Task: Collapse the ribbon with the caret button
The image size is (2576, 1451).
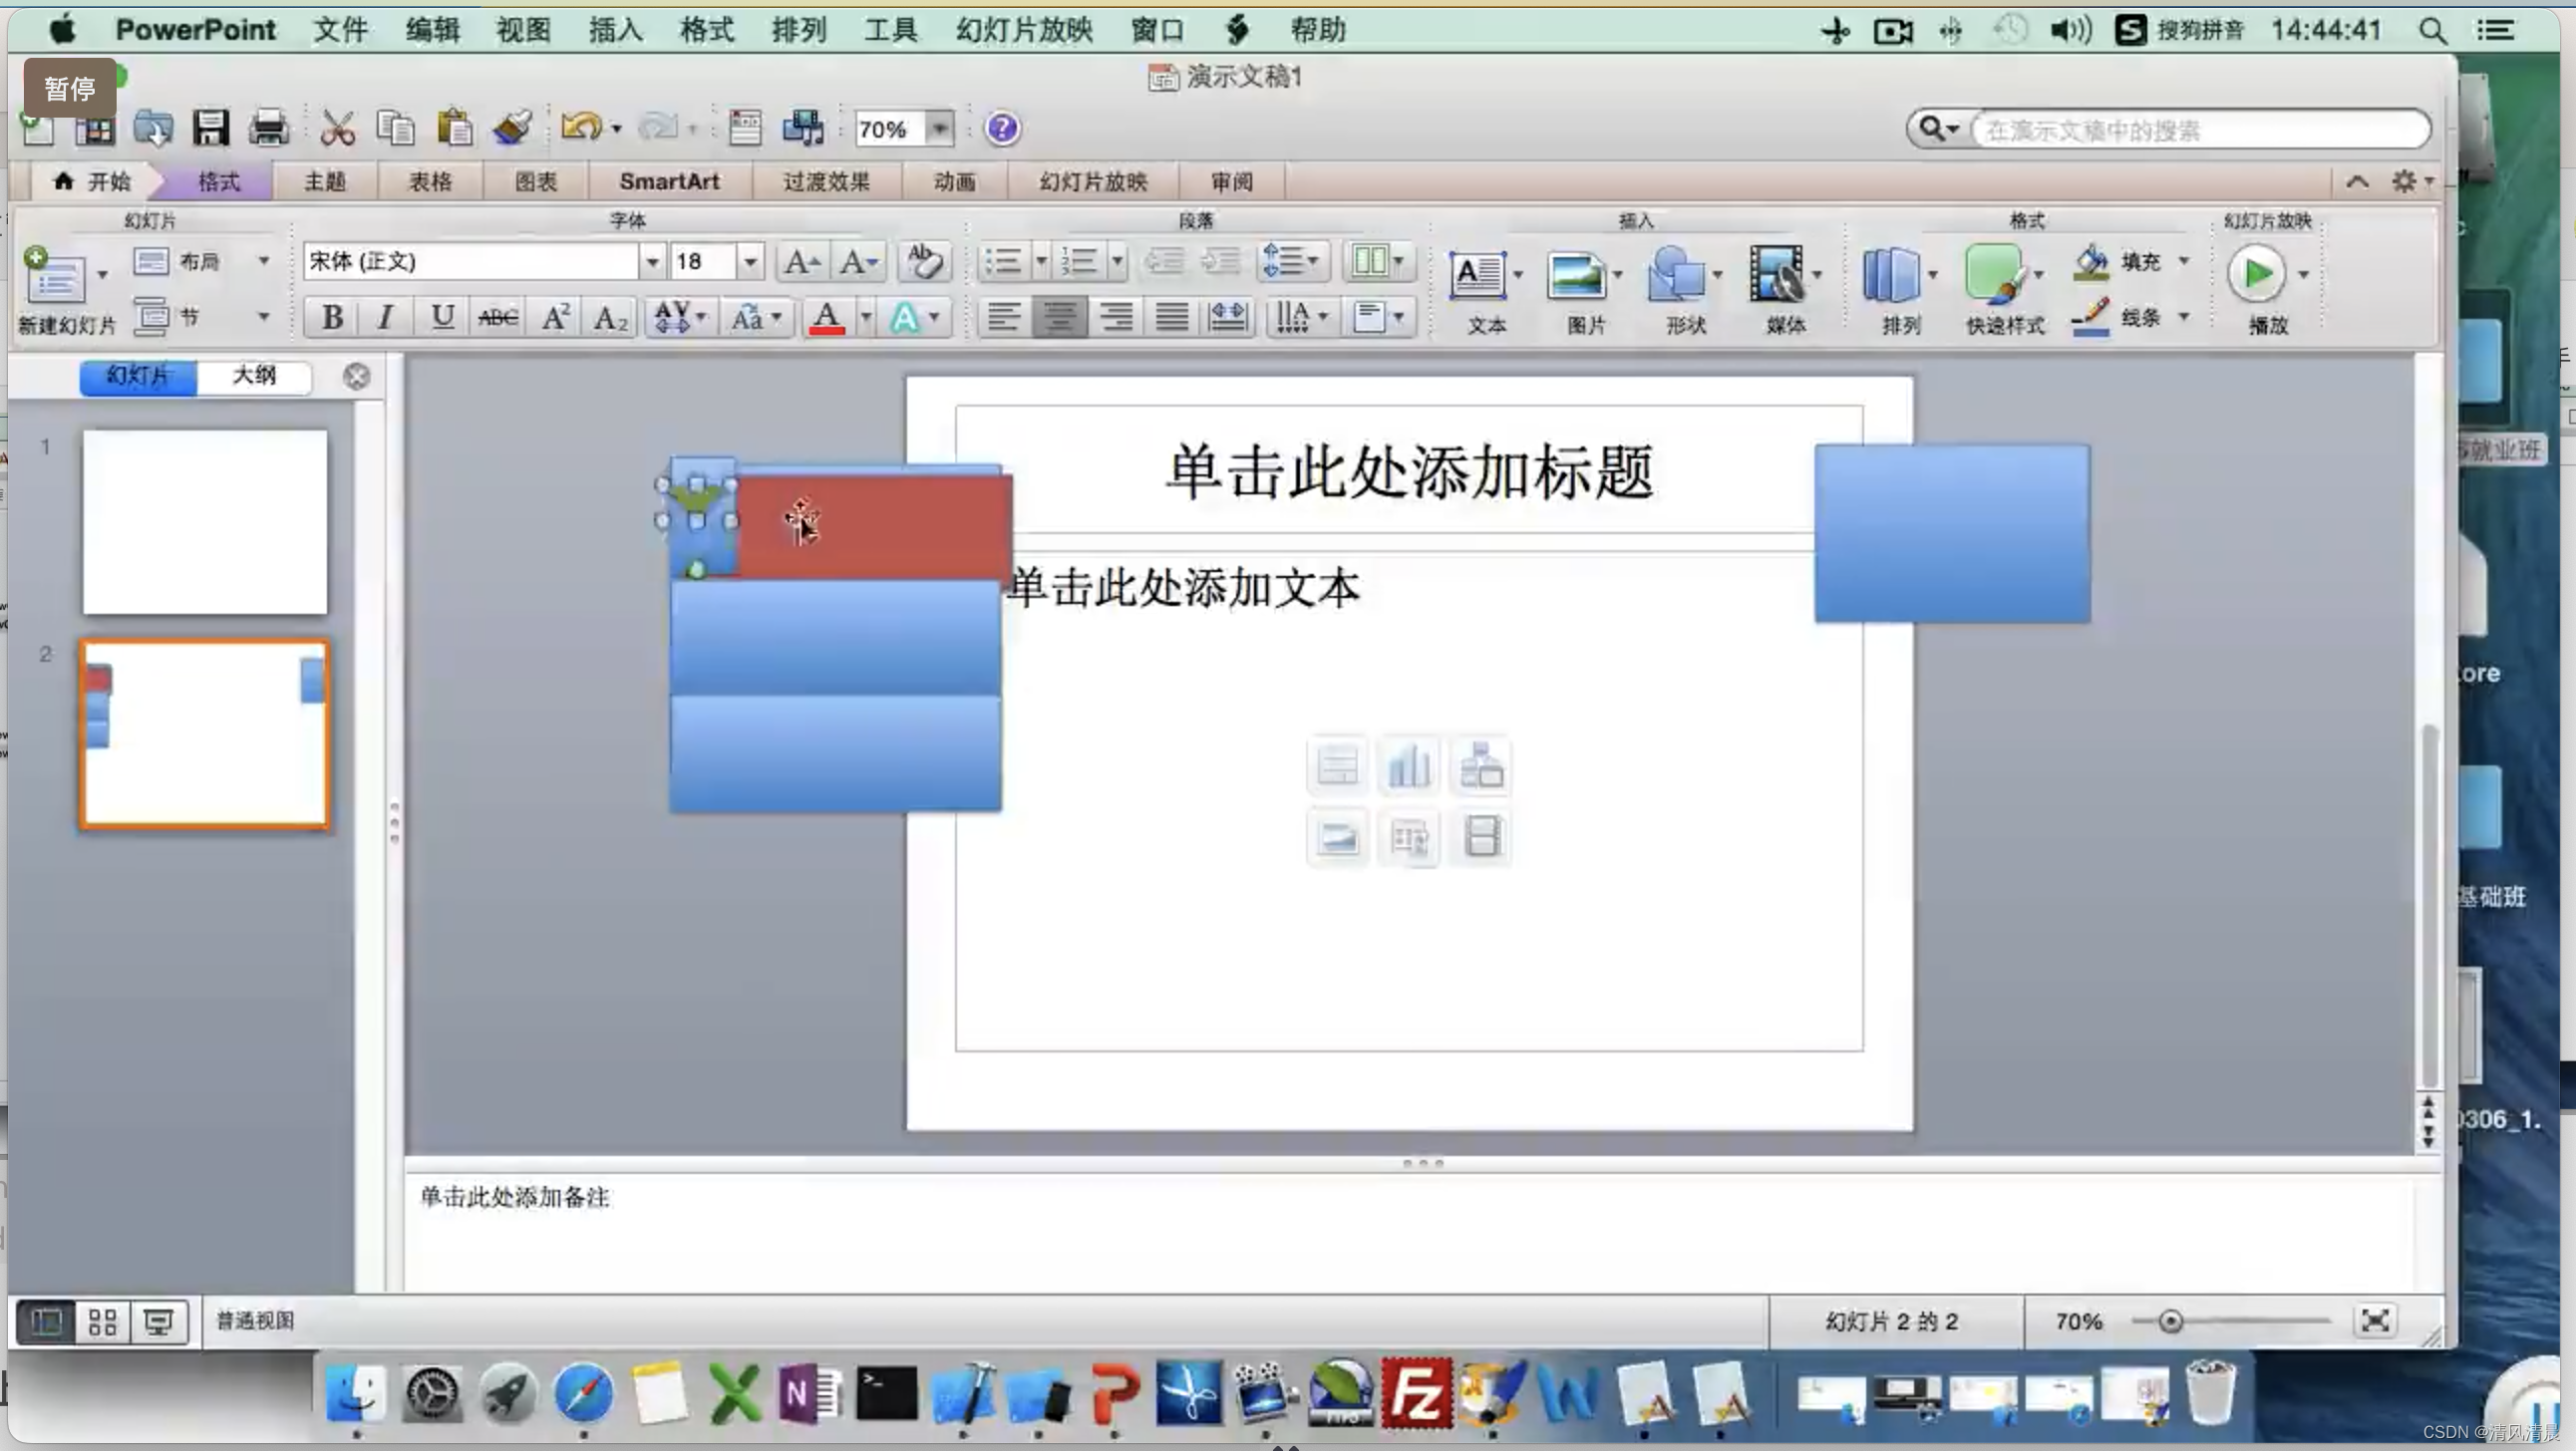Action: [x=2357, y=182]
